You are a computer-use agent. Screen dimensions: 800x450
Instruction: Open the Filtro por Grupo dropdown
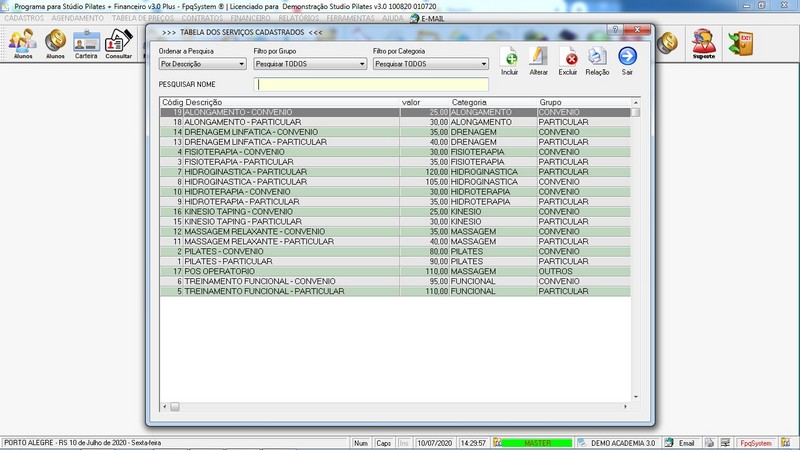point(310,64)
